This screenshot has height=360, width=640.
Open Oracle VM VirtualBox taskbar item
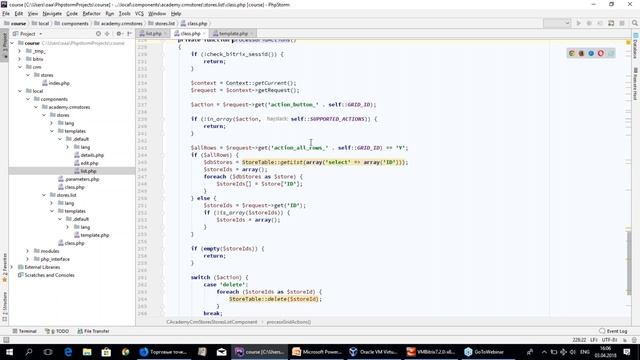click(373, 352)
